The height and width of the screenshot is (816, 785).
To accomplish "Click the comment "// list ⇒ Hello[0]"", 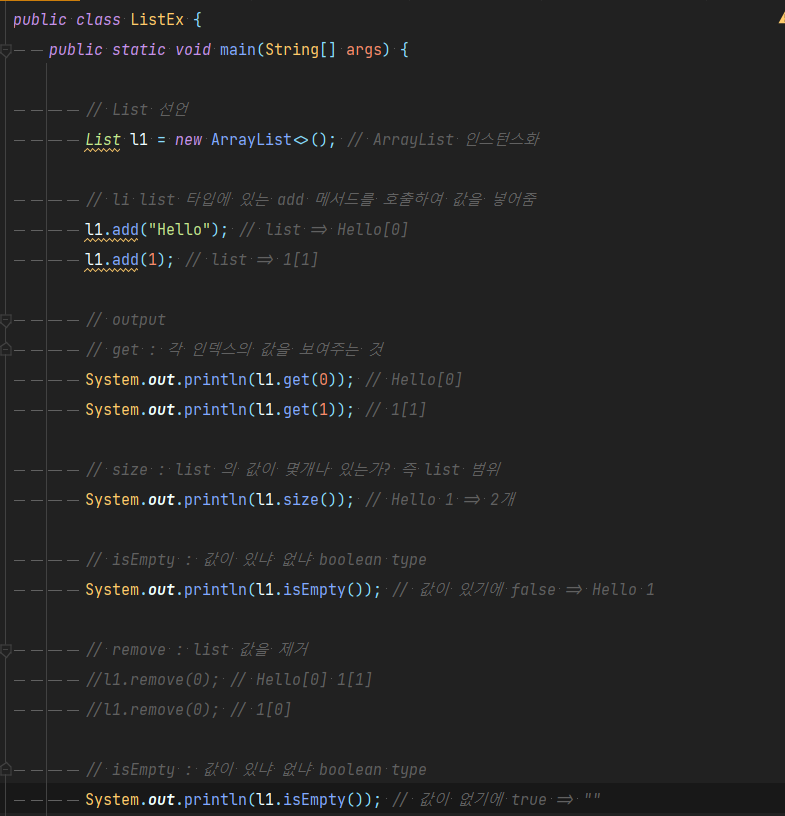I will (x=323, y=230).
